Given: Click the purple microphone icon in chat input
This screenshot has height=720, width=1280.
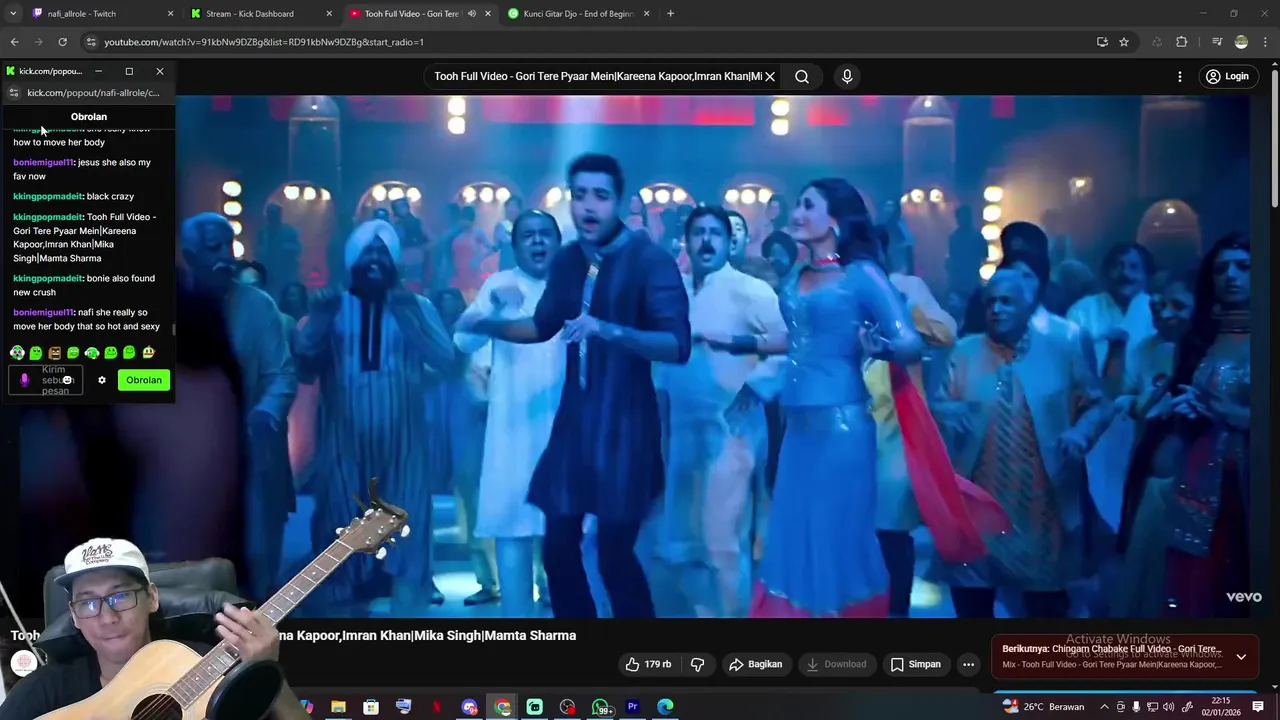Looking at the screenshot, I should click(25, 380).
